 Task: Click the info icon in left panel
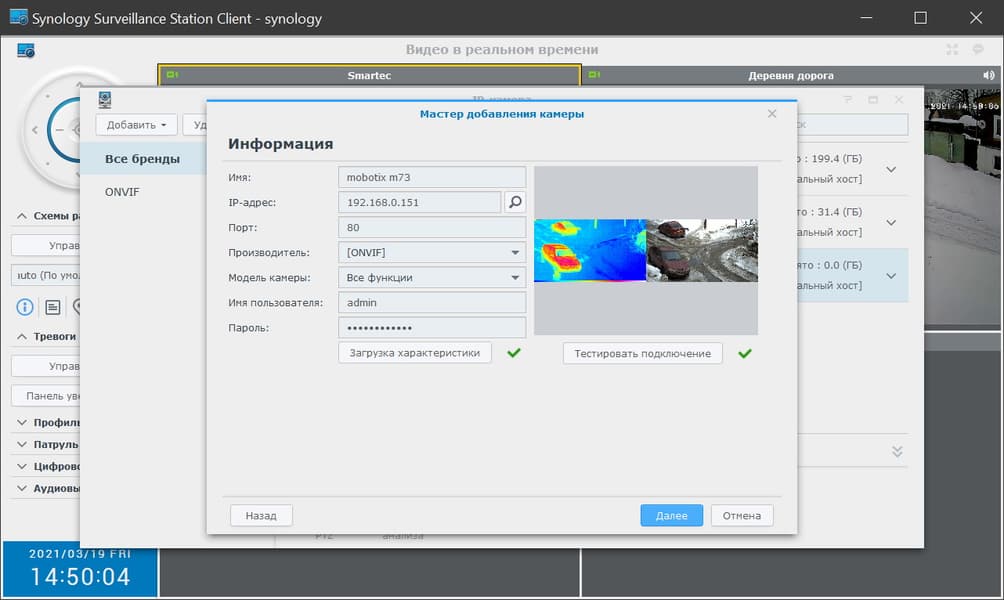[25, 306]
